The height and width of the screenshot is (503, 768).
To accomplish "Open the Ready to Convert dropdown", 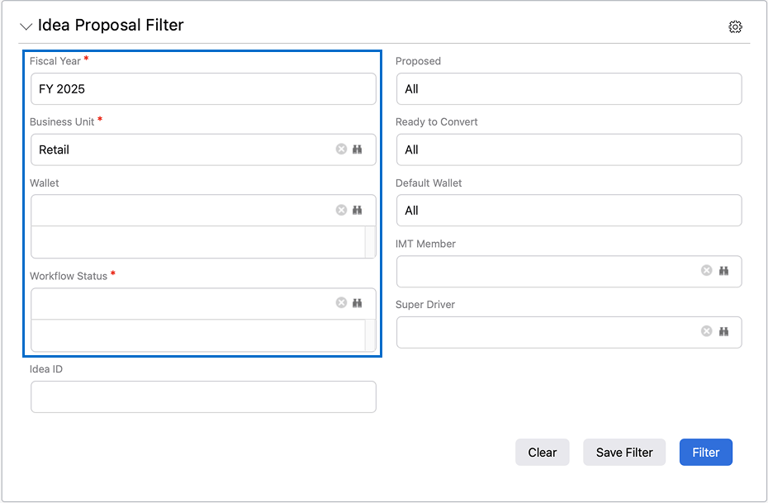I will [568, 150].
